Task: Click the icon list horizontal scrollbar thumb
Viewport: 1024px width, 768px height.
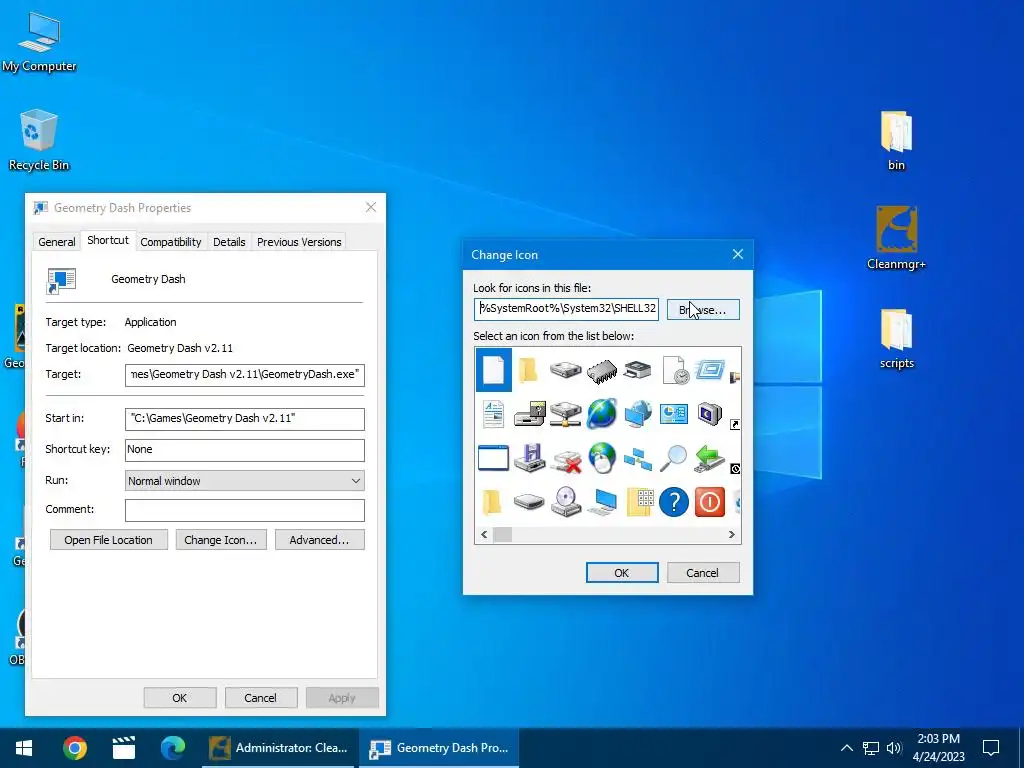Action: pyautogui.click(x=502, y=534)
